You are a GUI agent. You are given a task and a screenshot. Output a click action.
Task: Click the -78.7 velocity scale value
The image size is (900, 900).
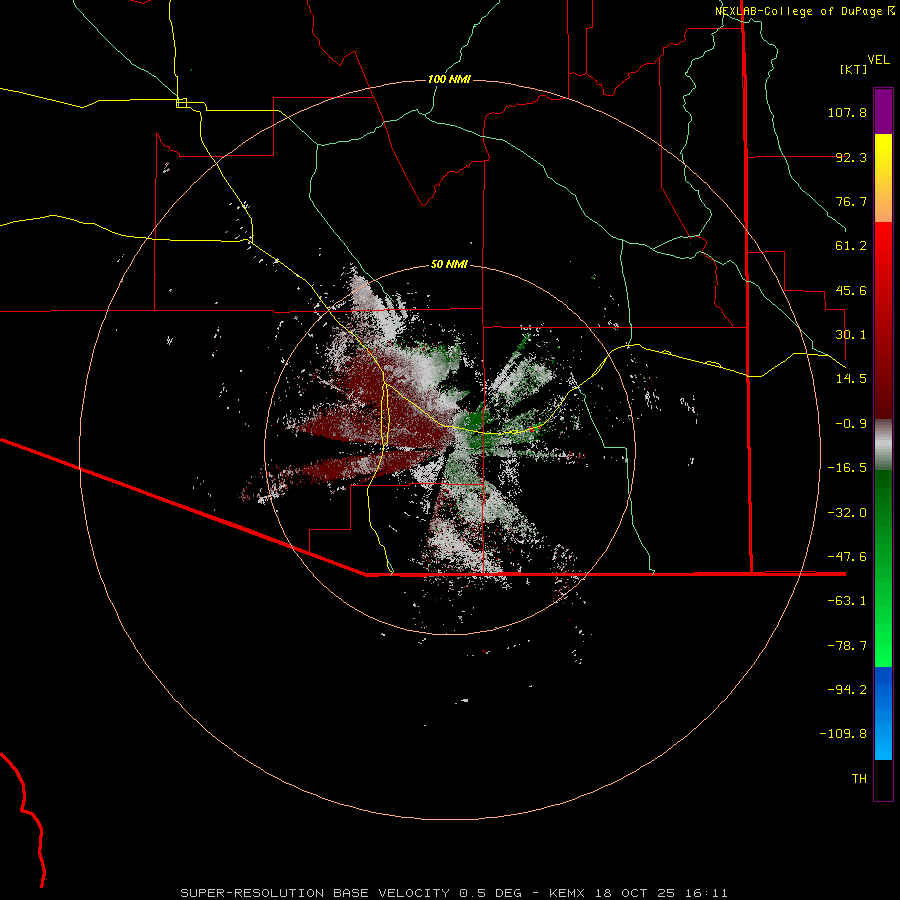847,646
